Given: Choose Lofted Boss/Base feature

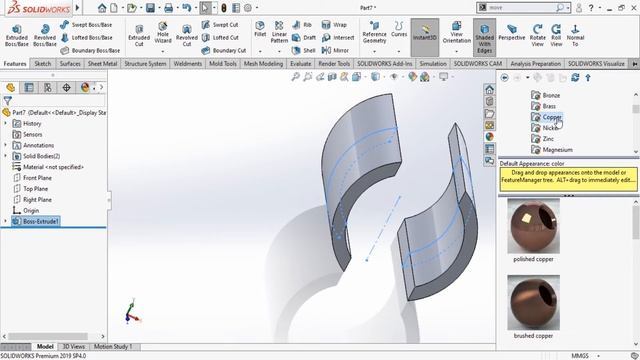Looking at the screenshot, I should 87,38.
